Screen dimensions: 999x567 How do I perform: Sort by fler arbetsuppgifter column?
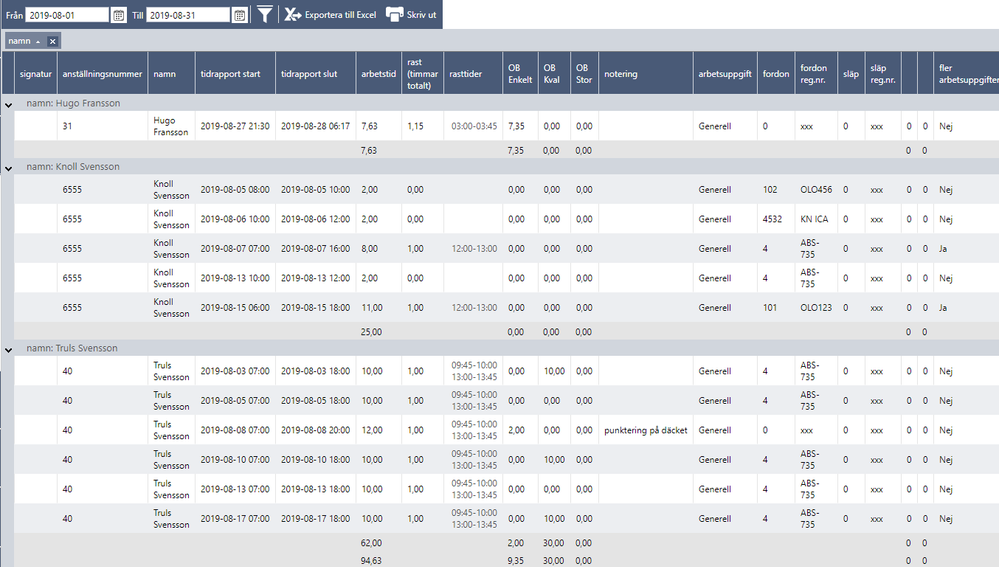967,73
